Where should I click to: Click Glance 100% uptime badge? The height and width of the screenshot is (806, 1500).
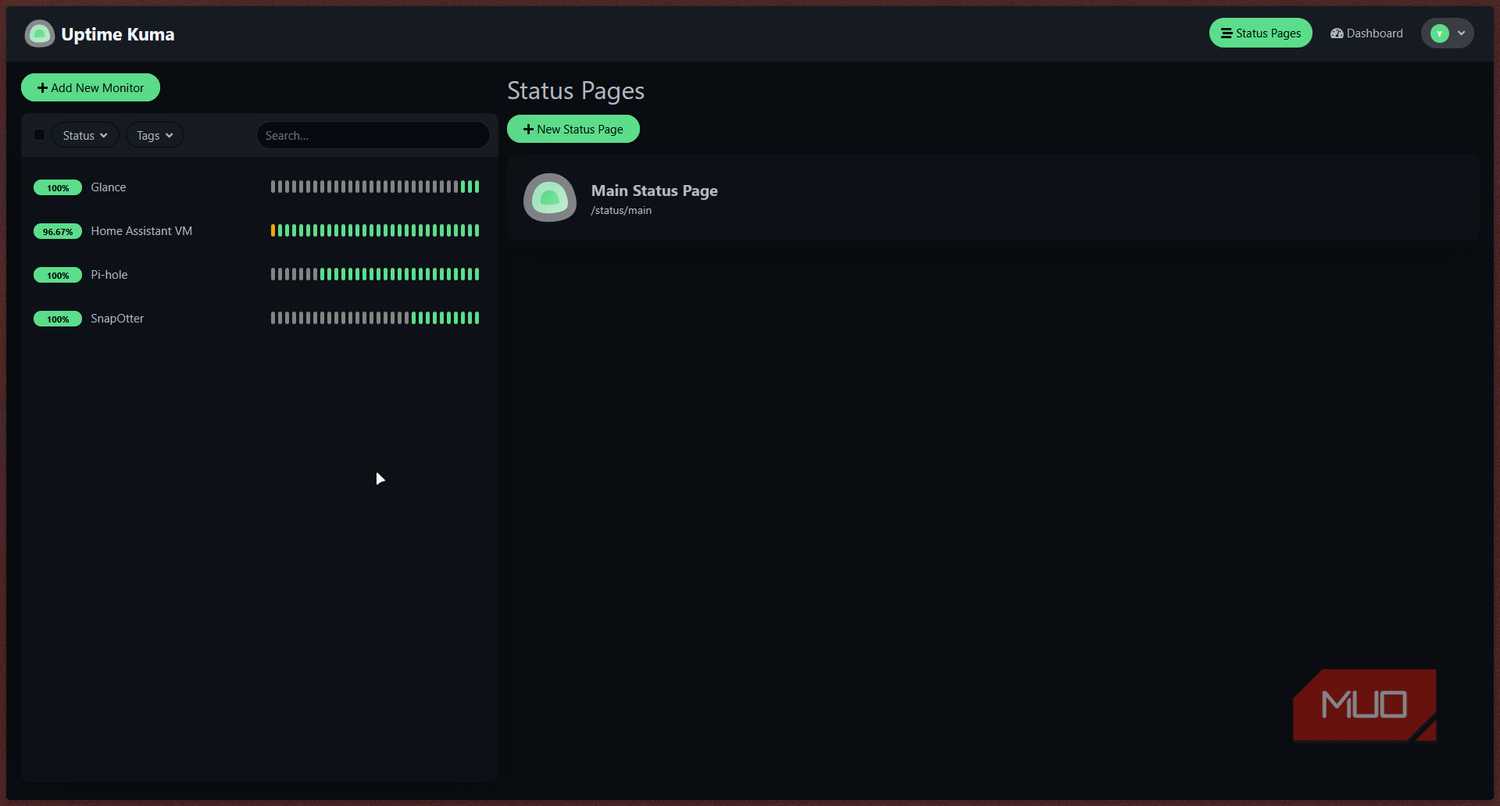58,188
